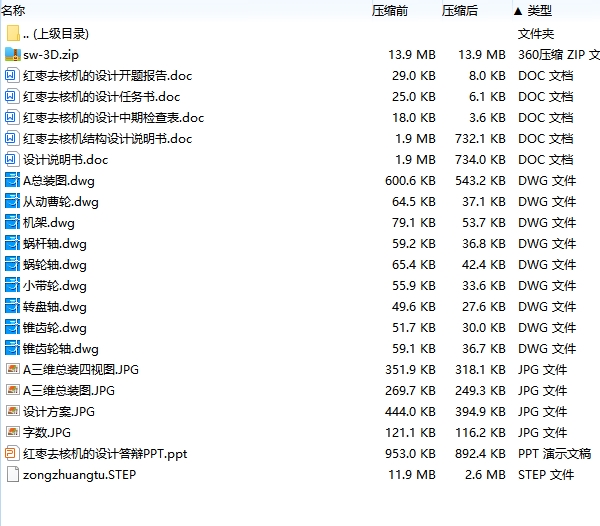Viewport: 600px width, 526px height.
Task: Click the DWG icon for 从动曹轮.dwg
Action: (x=12, y=201)
